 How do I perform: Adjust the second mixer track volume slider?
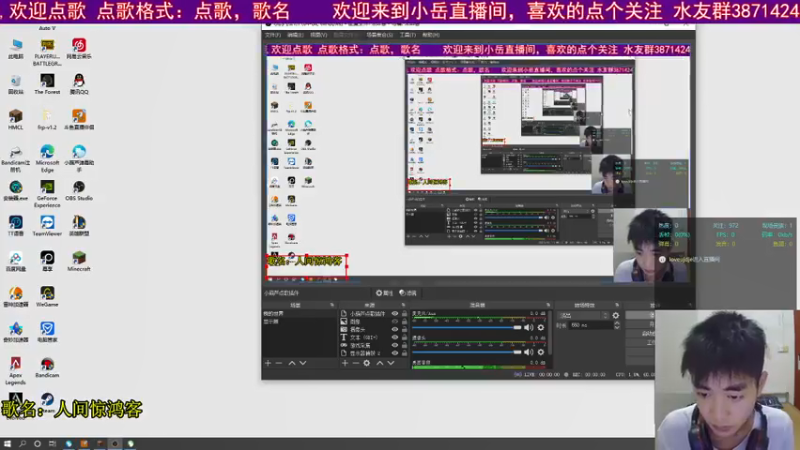(x=467, y=352)
